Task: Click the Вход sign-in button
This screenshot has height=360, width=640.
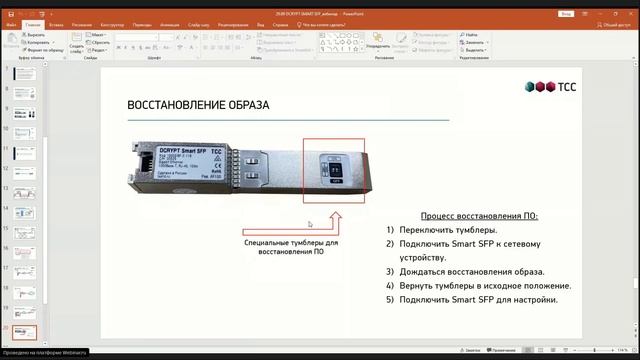Action: click(x=566, y=14)
